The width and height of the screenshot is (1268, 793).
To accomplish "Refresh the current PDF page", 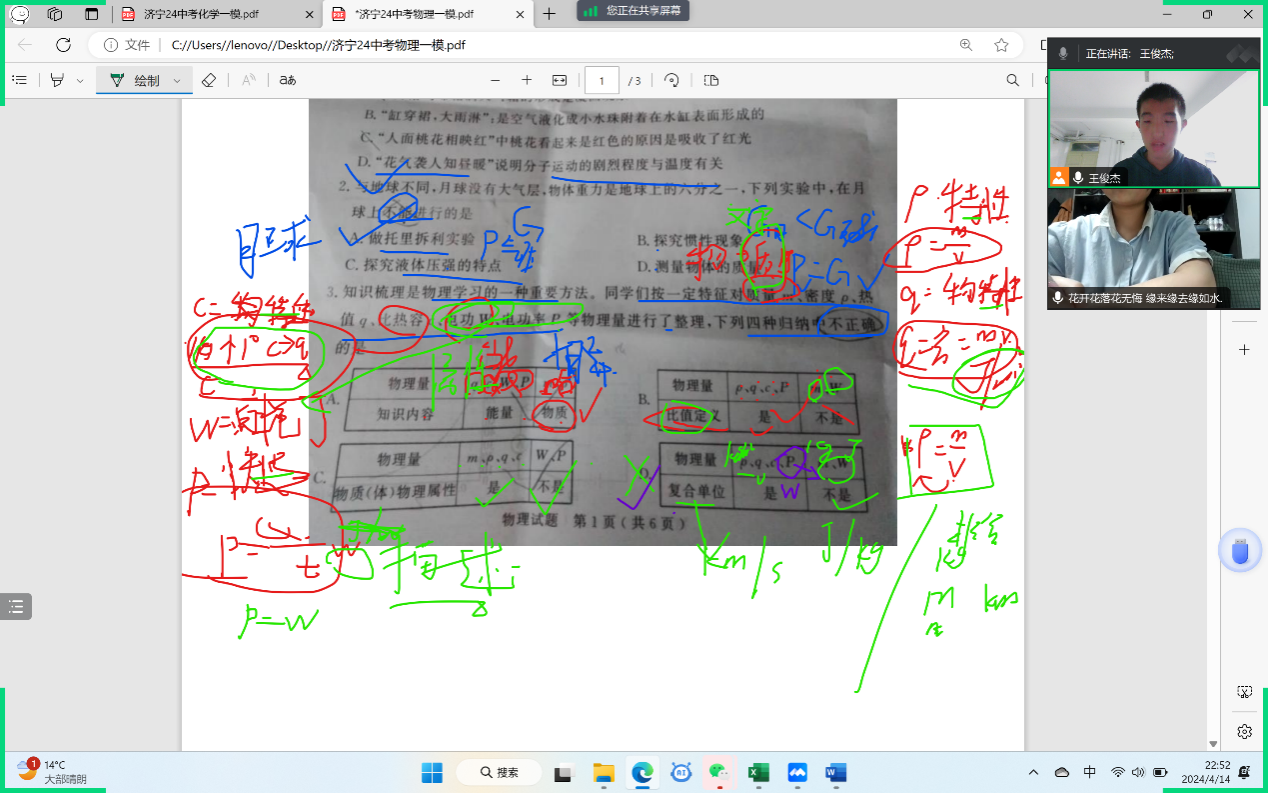I will click(63, 45).
